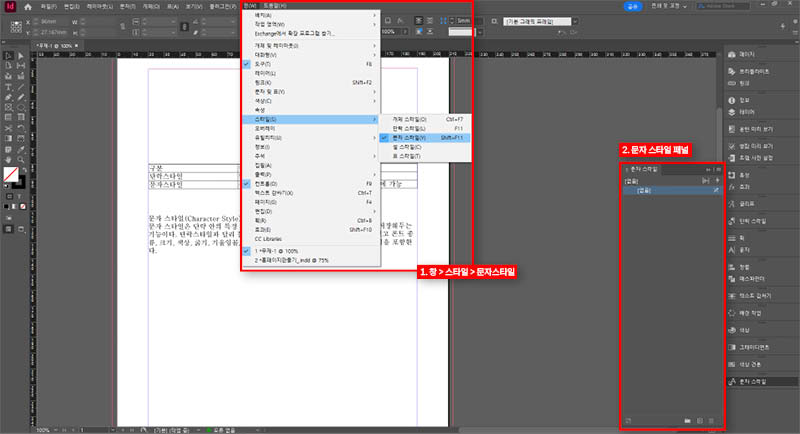This screenshot has width=800, height=434.
Task: Click create new character style icon
Action: (700, 421)
